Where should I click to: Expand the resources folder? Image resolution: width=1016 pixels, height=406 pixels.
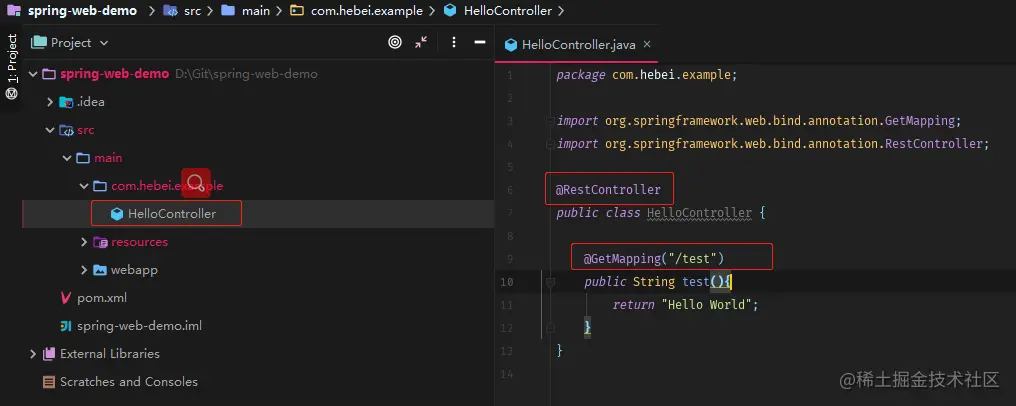[84, 242]
